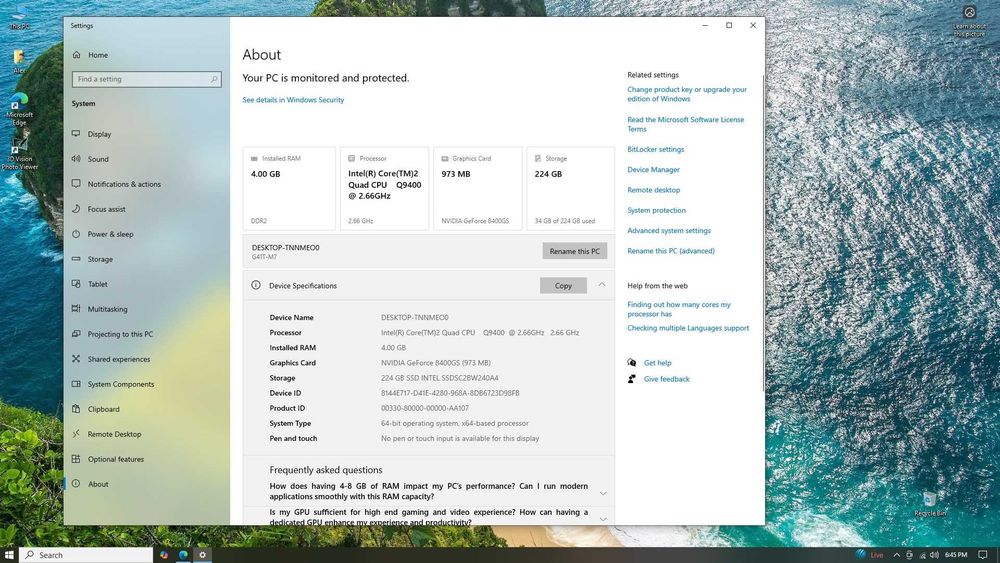Open Remote desktop related link
This screenshot has width=1000, height=563.
653,190
